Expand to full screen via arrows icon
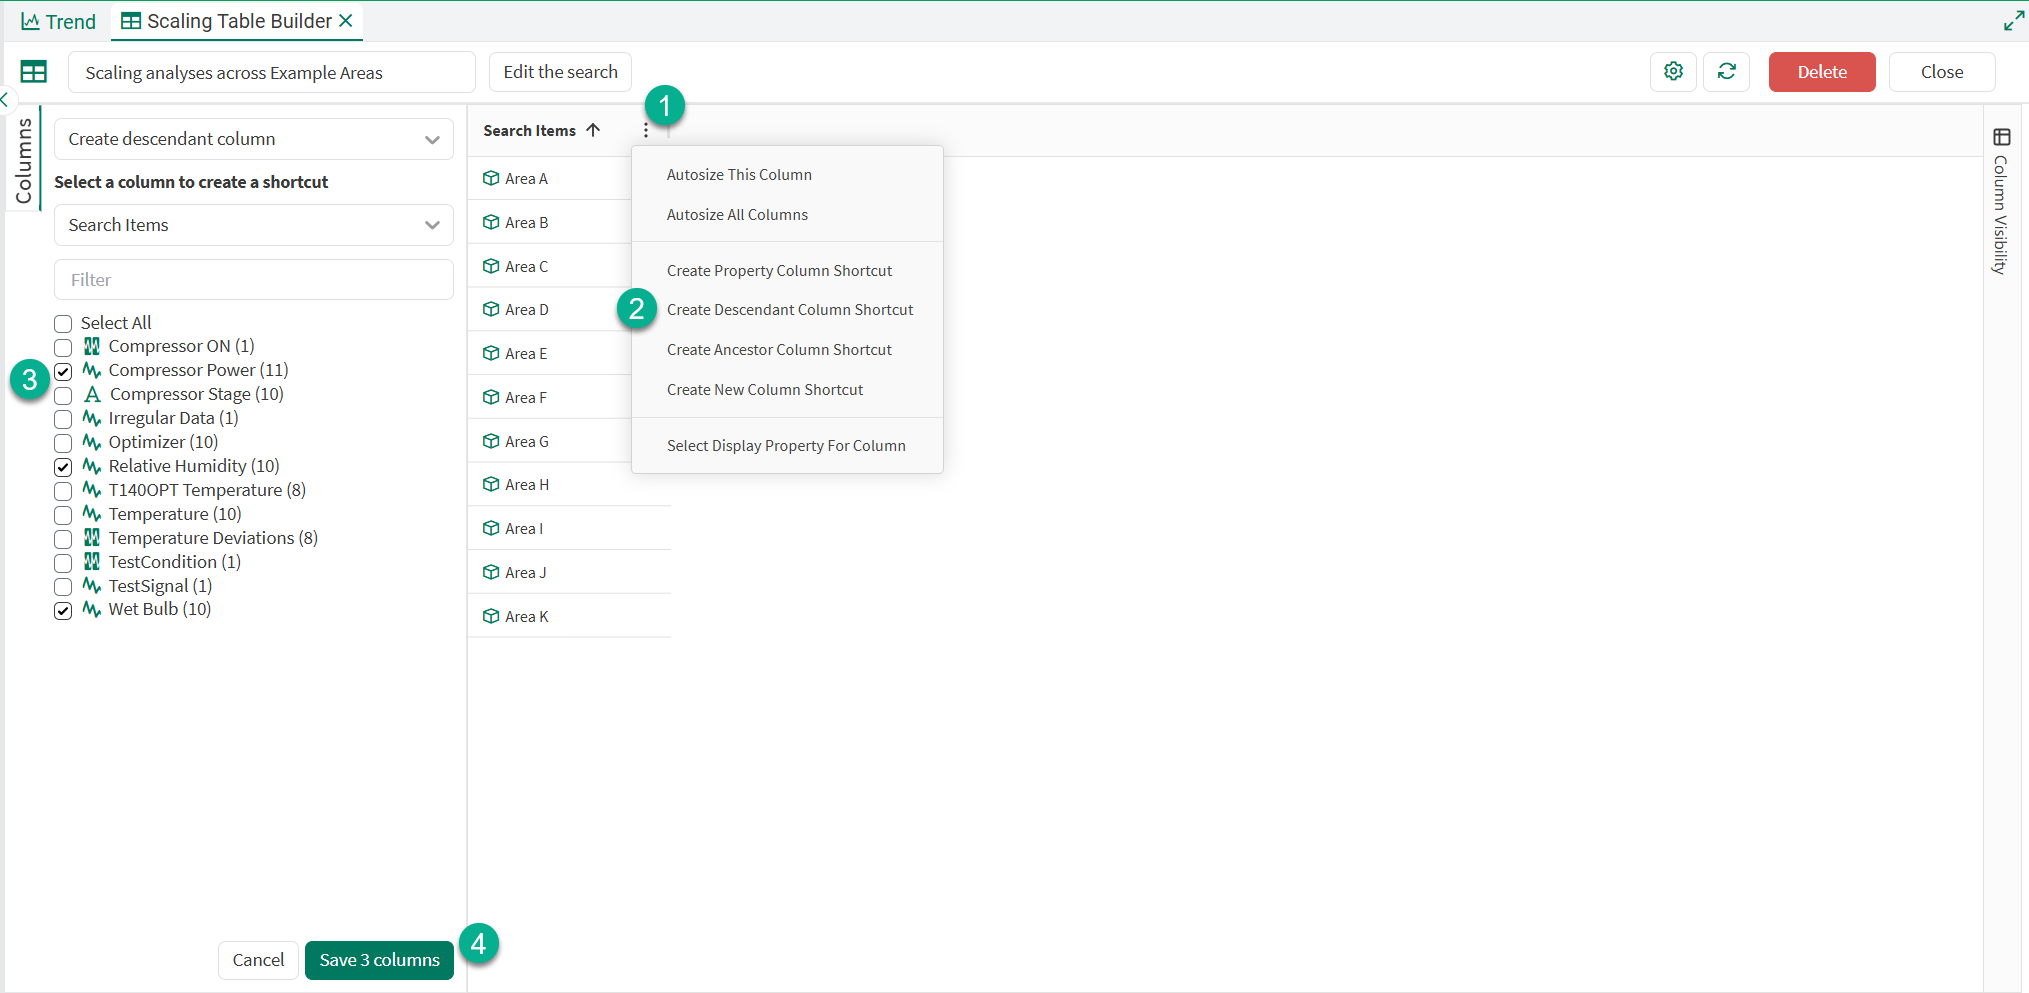The width and height of the screenshot is (2029, 993). pyautogui.click(x=2013, y=21)
